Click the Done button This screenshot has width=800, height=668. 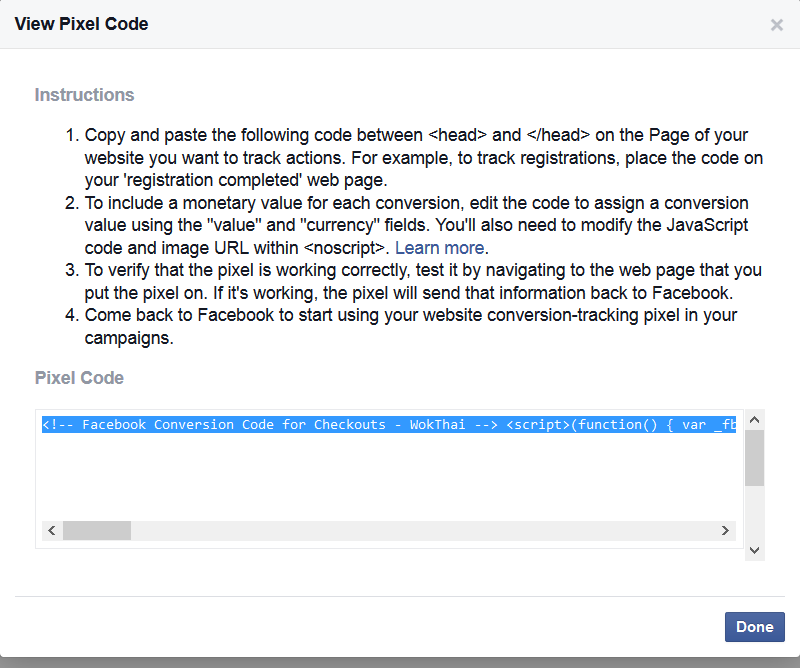pos(755,627)
